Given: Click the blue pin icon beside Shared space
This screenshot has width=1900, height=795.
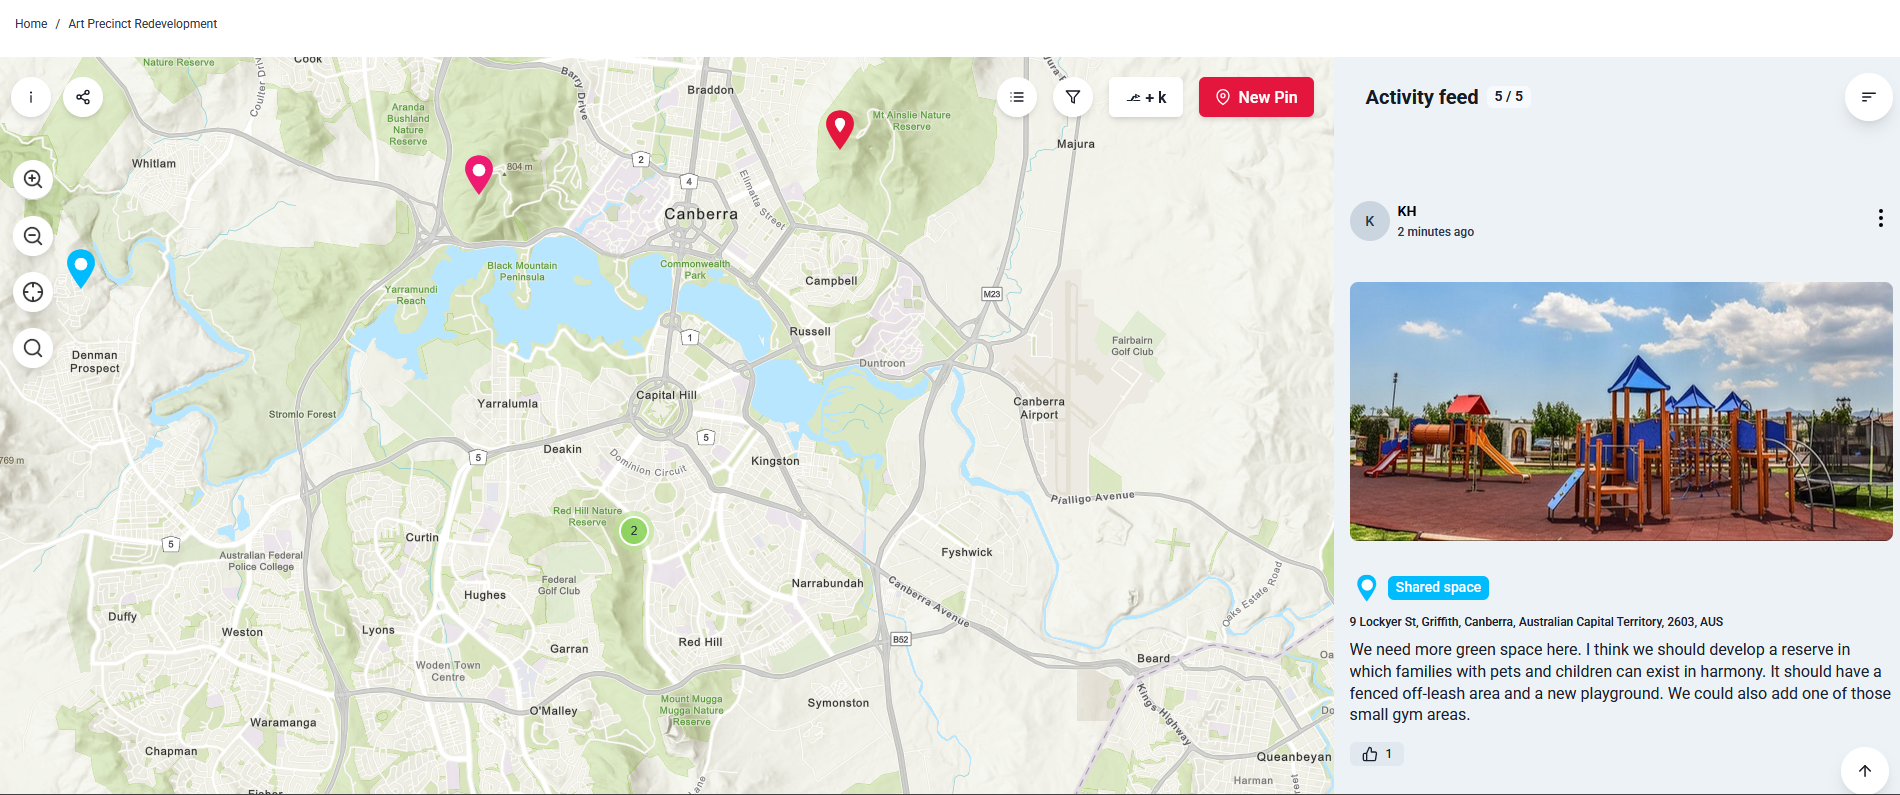Looking at the screenshot, I should click(1367, 588).
